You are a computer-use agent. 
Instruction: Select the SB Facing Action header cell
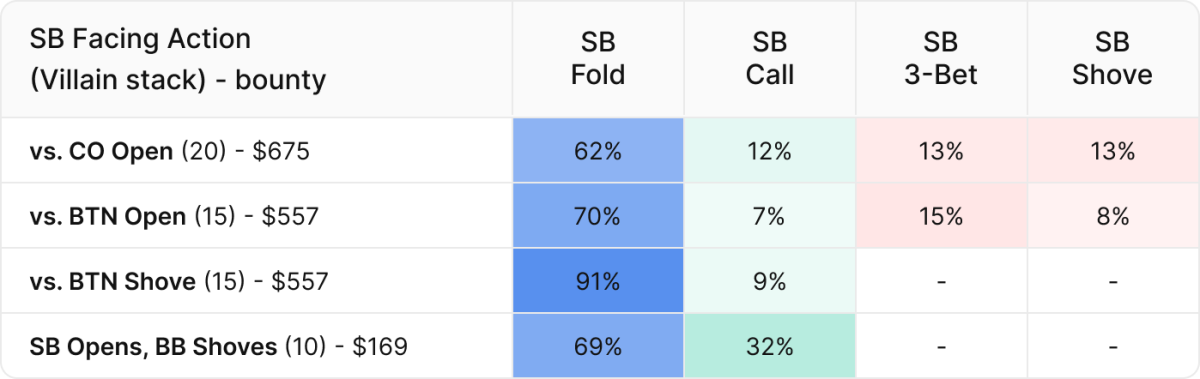tap(257, 59)
